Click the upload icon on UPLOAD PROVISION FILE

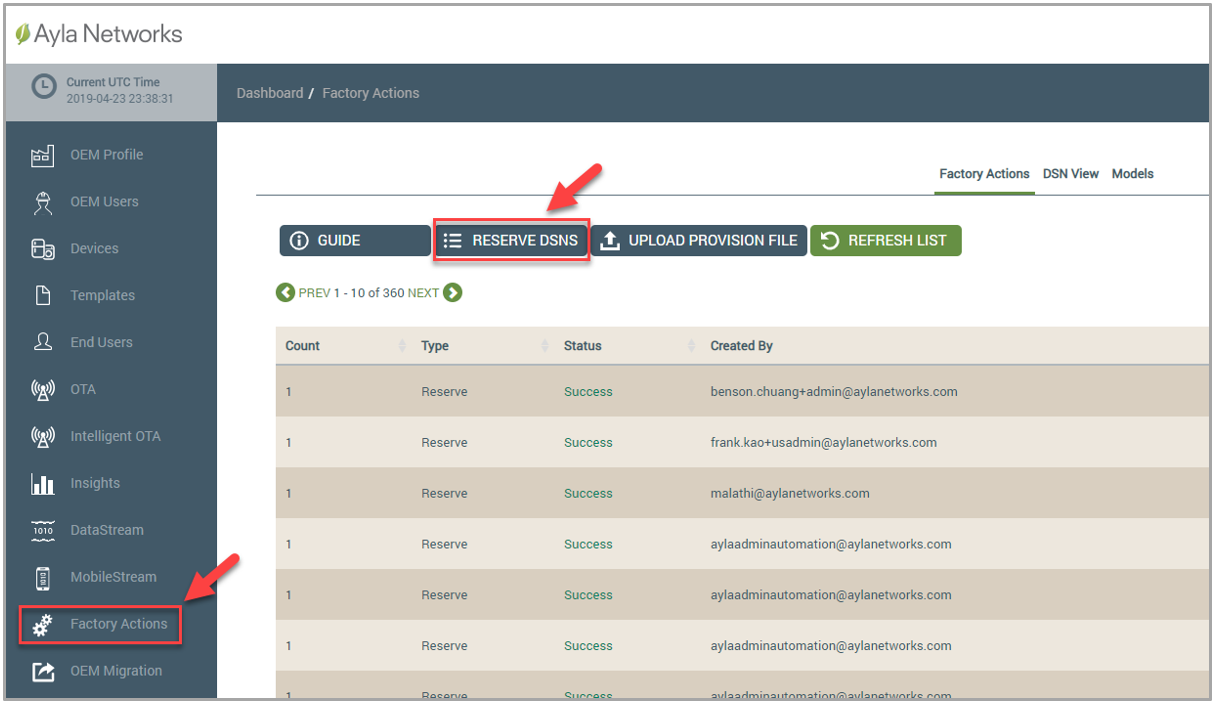[x=611, y=241]
